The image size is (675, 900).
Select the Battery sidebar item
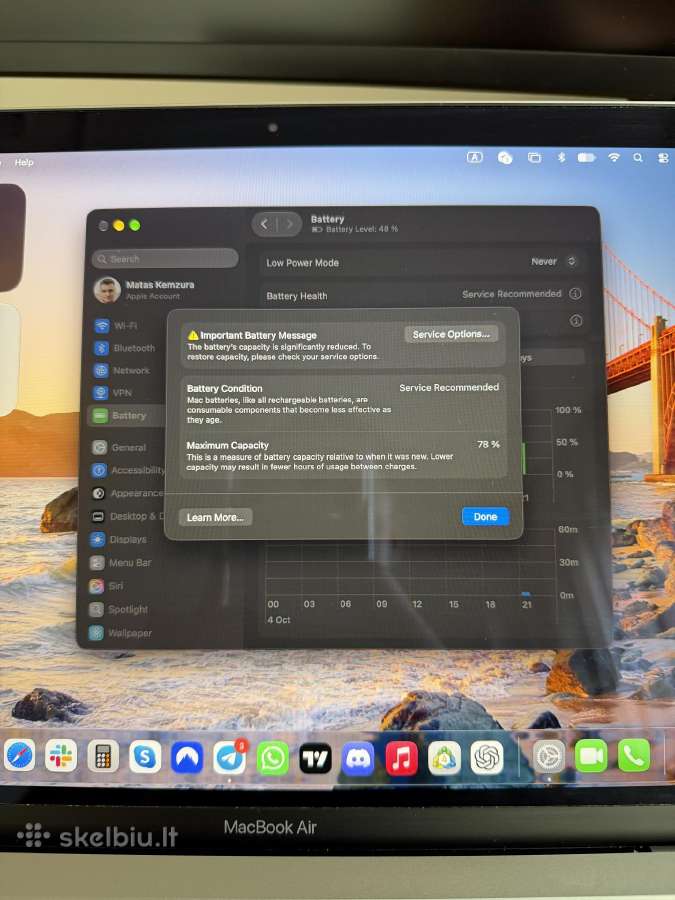point(126,415)
